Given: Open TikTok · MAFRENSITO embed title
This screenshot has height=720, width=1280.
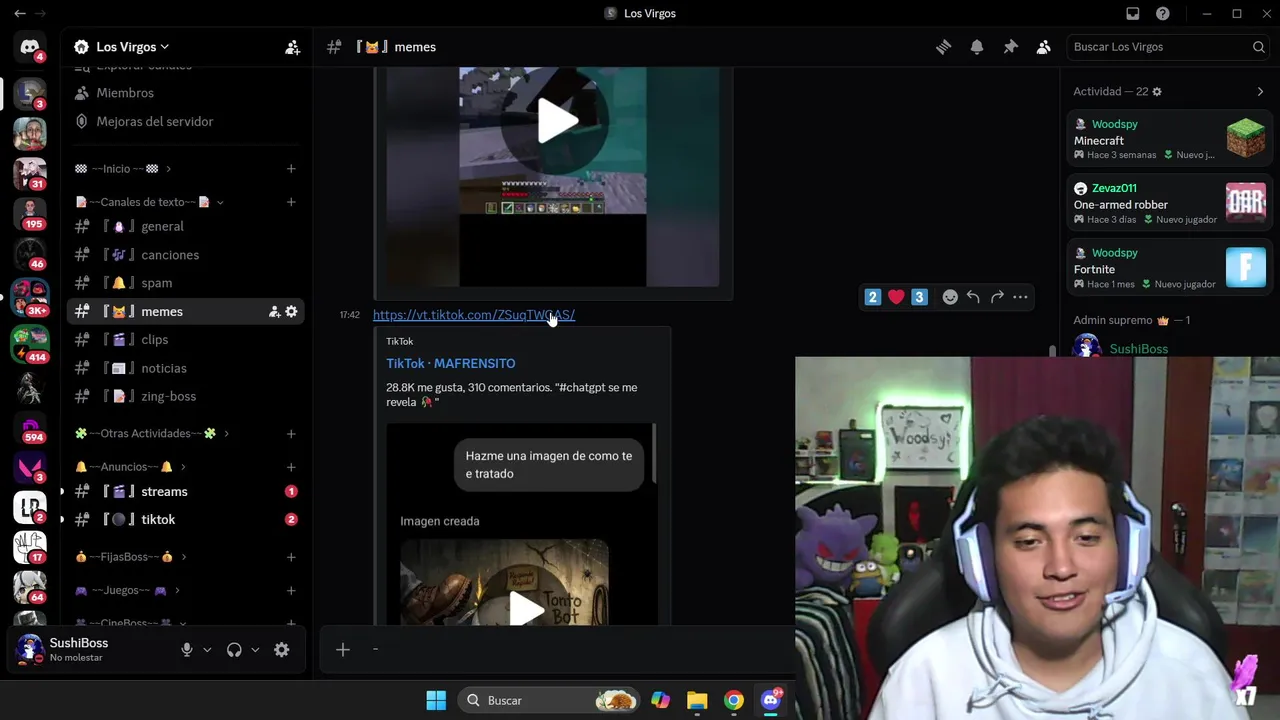Looking at the screenshot, I should tap(451, 364).
